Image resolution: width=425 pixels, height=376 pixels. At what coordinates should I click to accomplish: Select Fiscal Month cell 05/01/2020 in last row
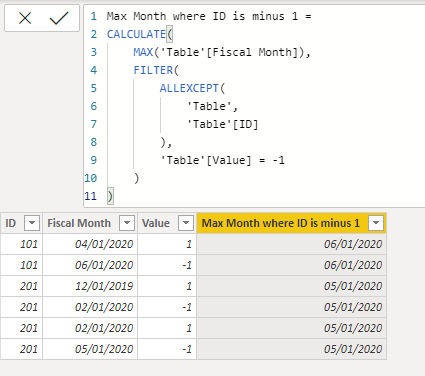tap(90, 349)
